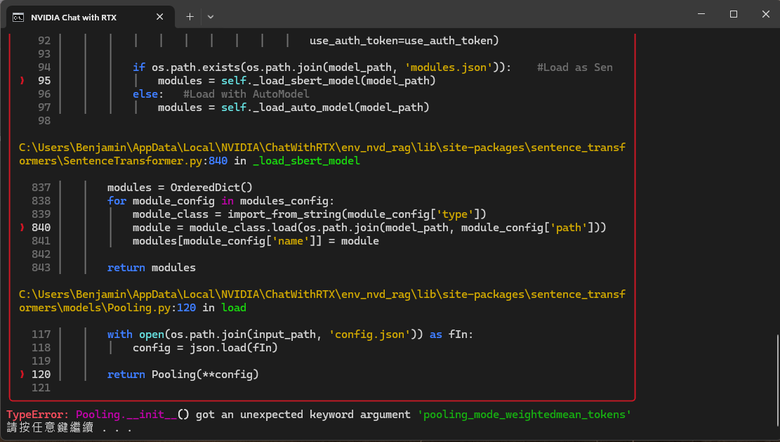Close the terminal window
The width and height of the screenshot is (780, 442).
click(x=766, y=14)
